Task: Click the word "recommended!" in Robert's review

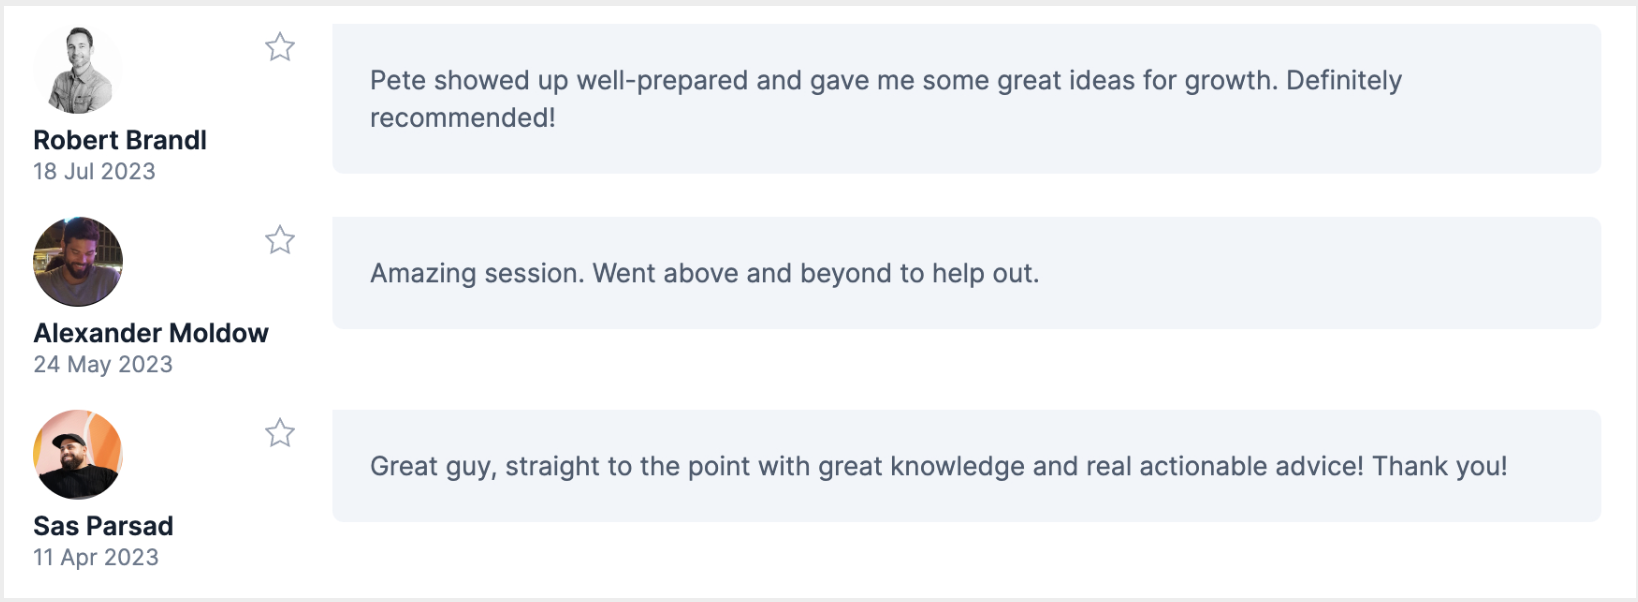Action: click(462, 118)
